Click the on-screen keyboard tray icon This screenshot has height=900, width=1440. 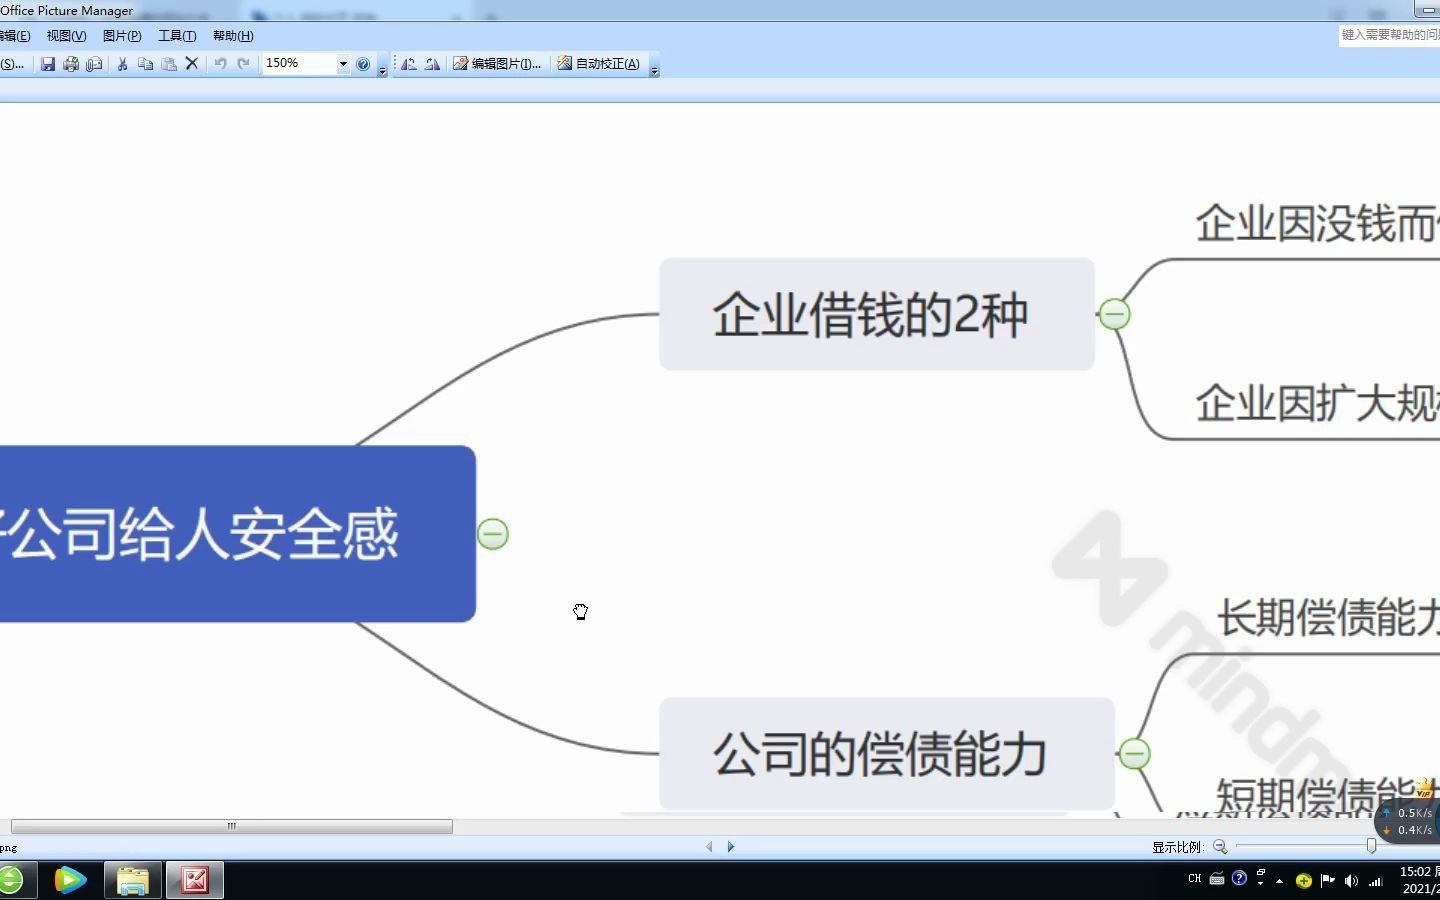coord(1217,879)
